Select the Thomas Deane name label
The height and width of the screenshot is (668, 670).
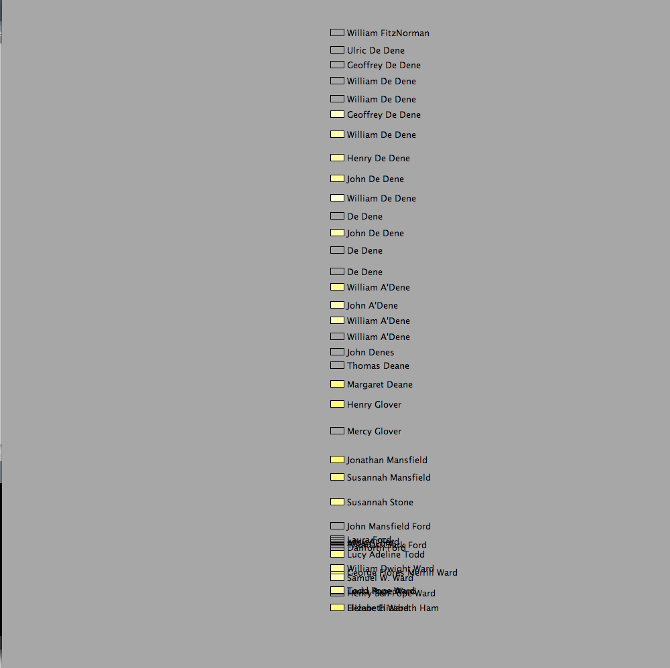click(x=378, y=366)
